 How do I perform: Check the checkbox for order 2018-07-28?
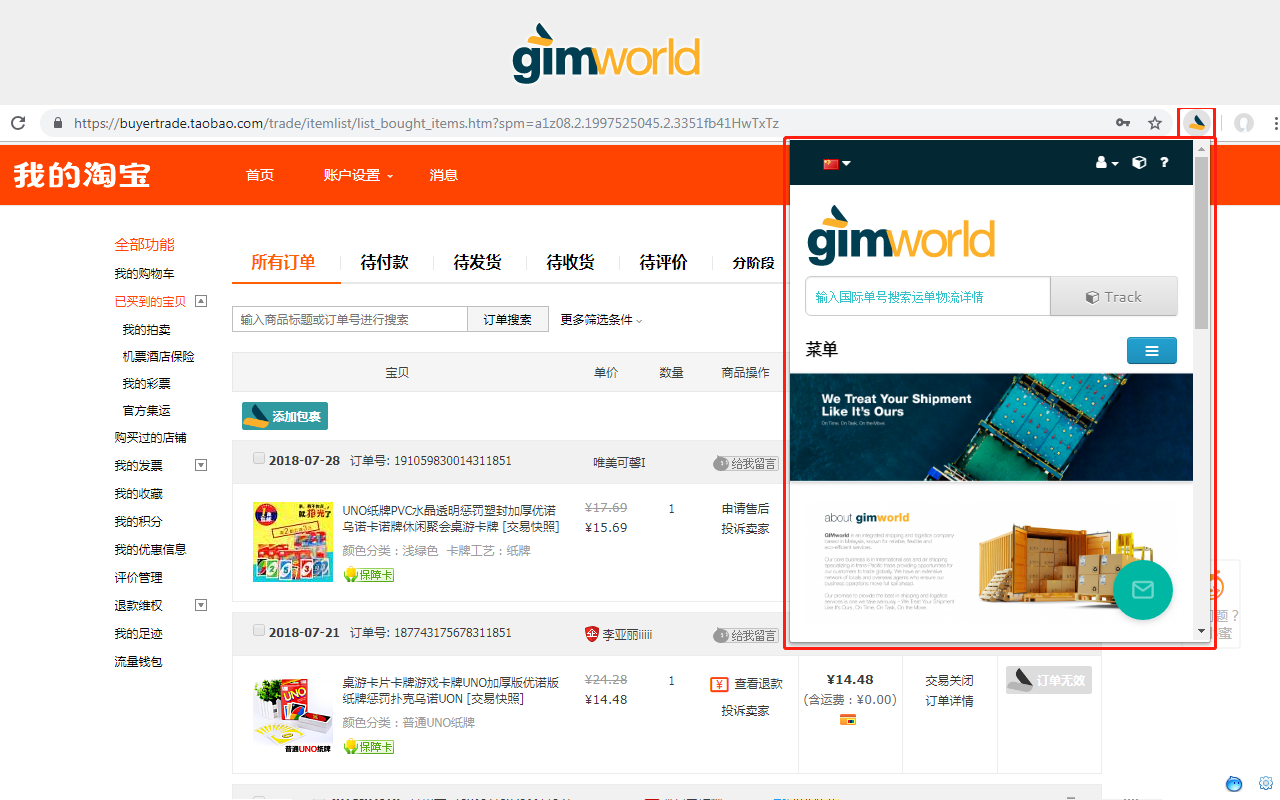[x=259, y=458]
